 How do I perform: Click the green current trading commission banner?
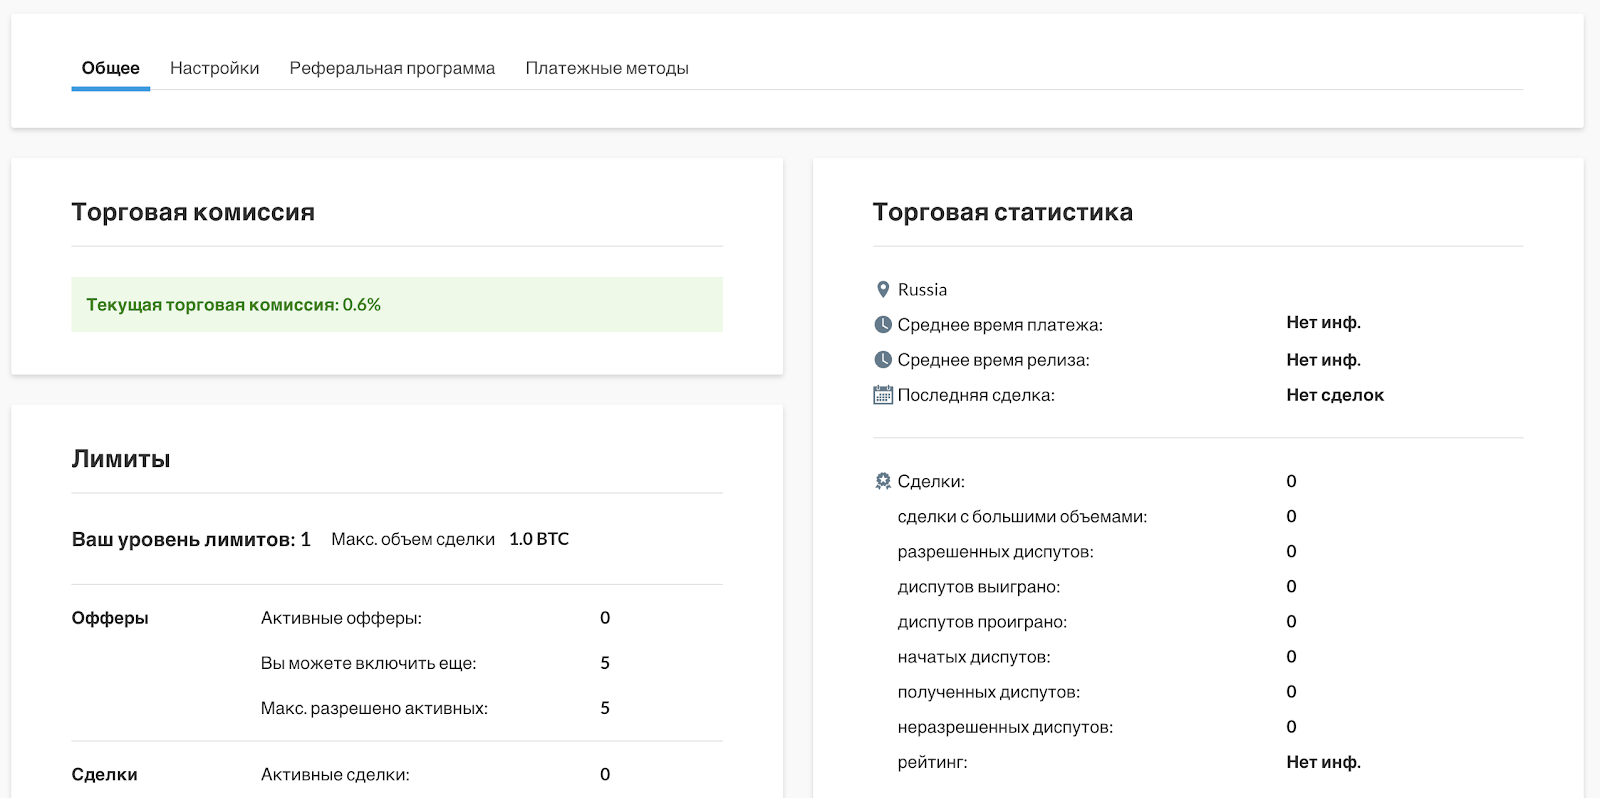click(396, 305)
